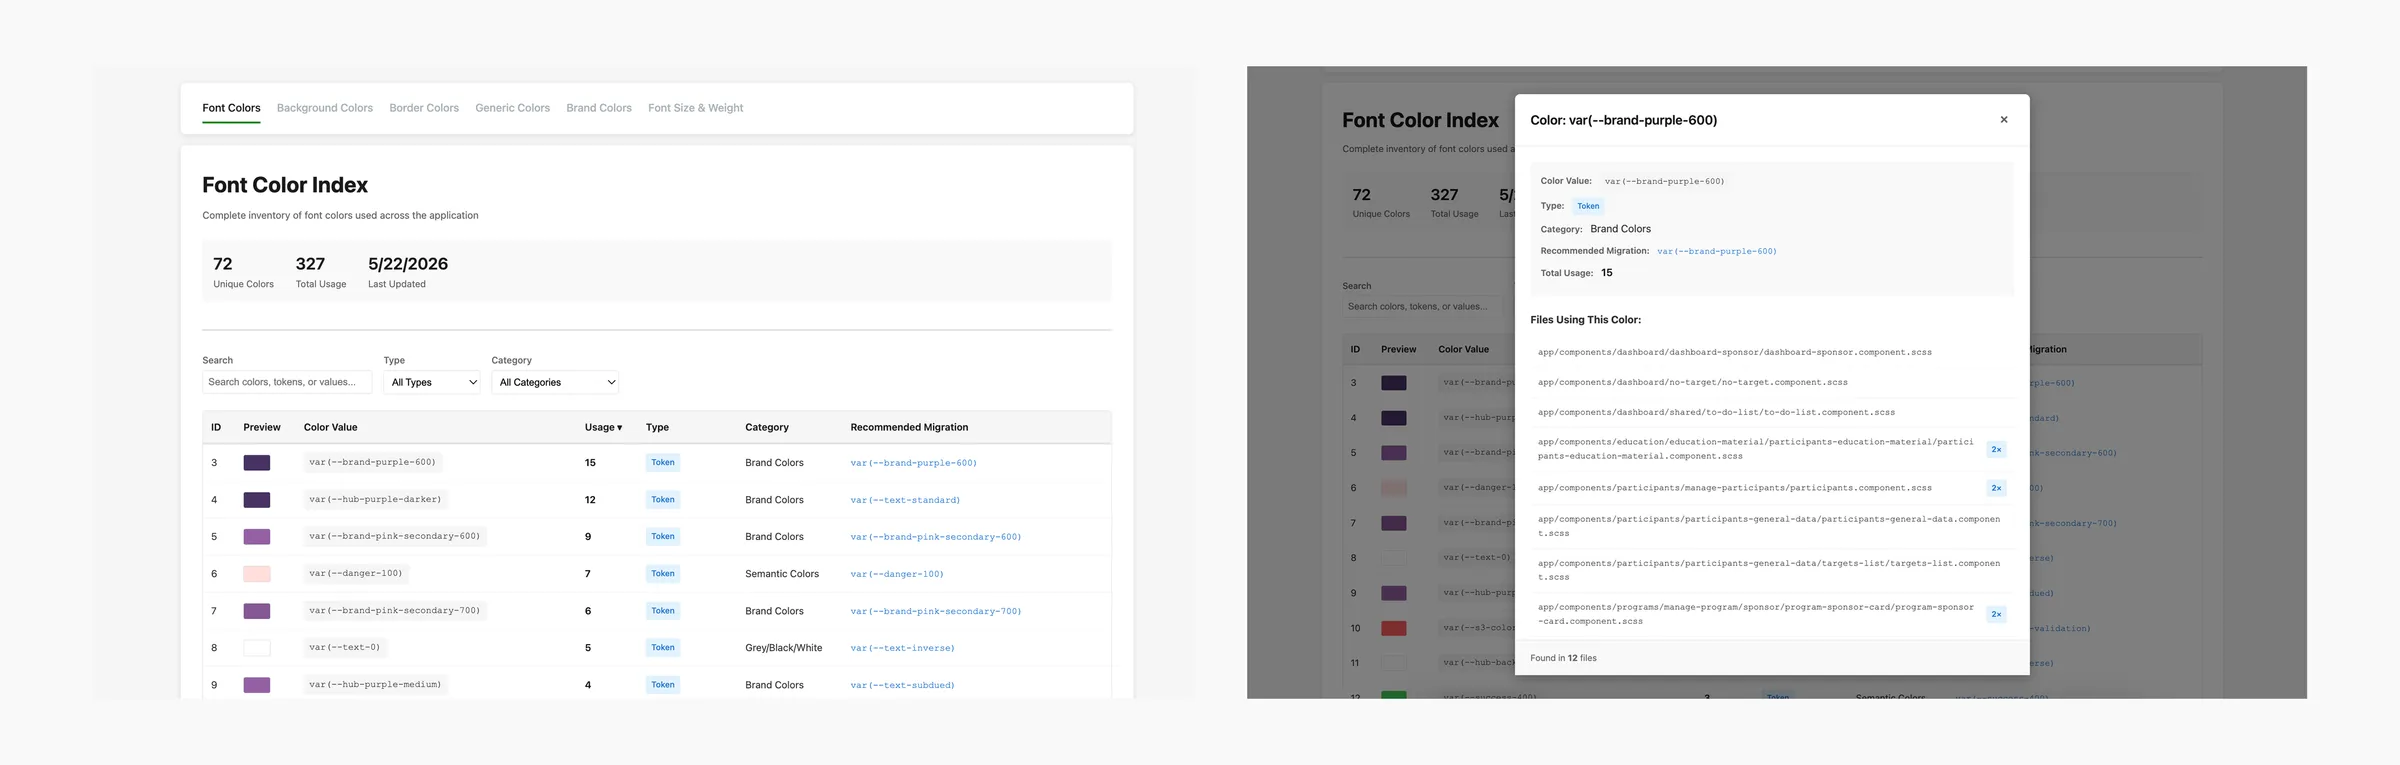Image resolution: width=2400 pixels, height=765 pixels.
Task: Click the var(--danger-100) color value chip
Action: [356, 573]
